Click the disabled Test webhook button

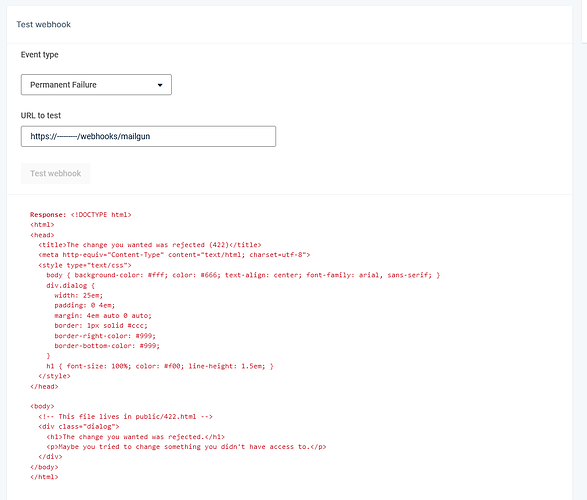pos(55,173)
